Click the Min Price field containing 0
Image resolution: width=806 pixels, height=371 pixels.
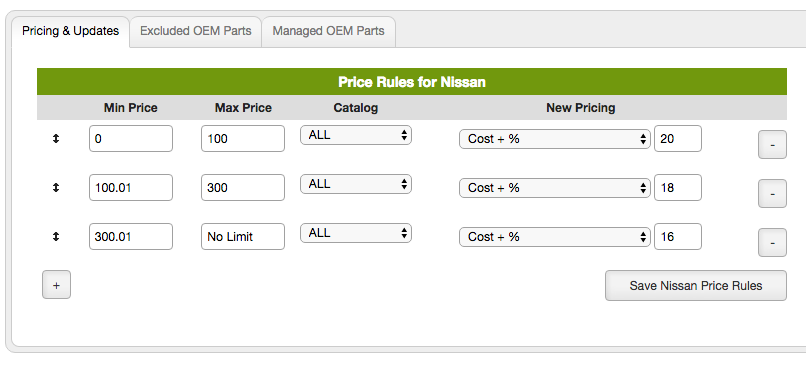pos(131,139)
